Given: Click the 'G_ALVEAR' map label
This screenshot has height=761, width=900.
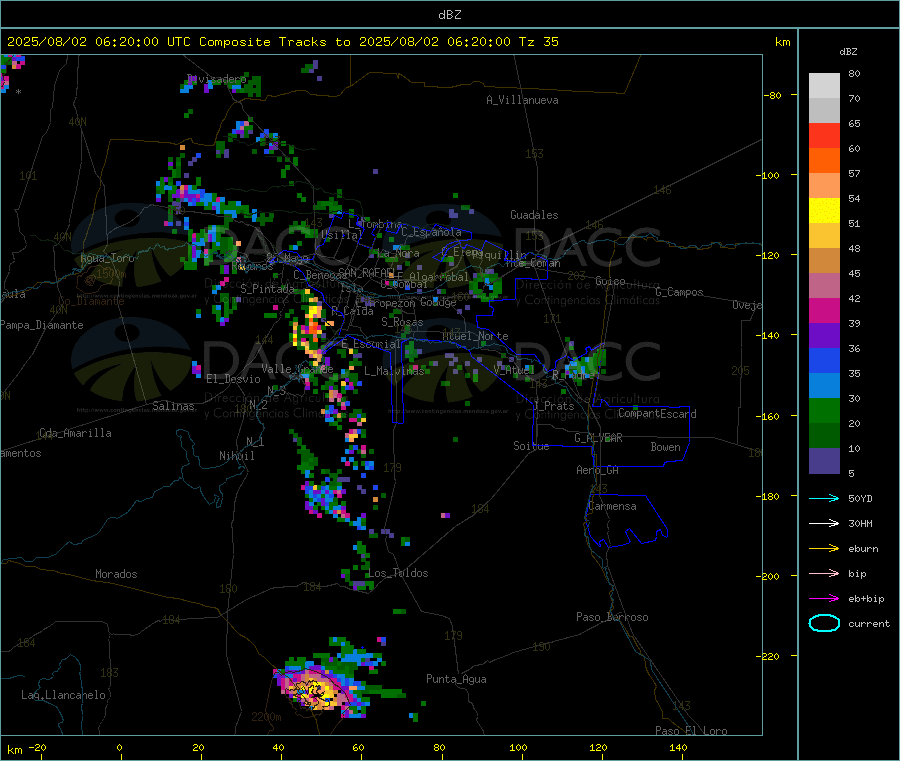Looking at the screenshot, I should (598, 438).
